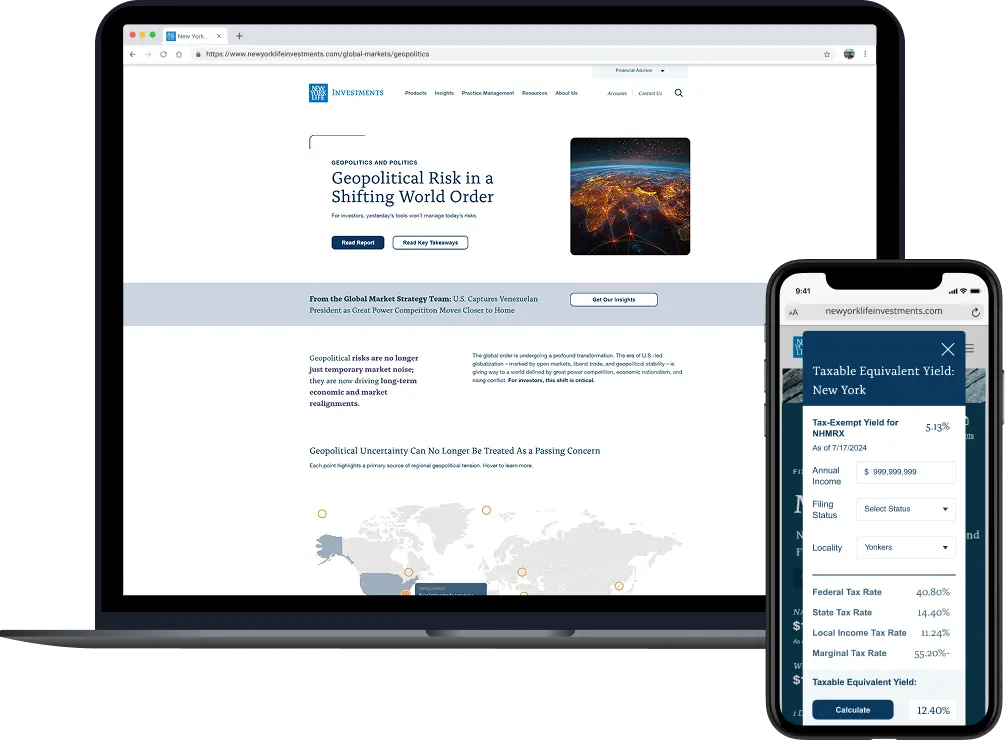Bookmark the page with the star icon
The image size is (1005, 740).
coord(827,54)
